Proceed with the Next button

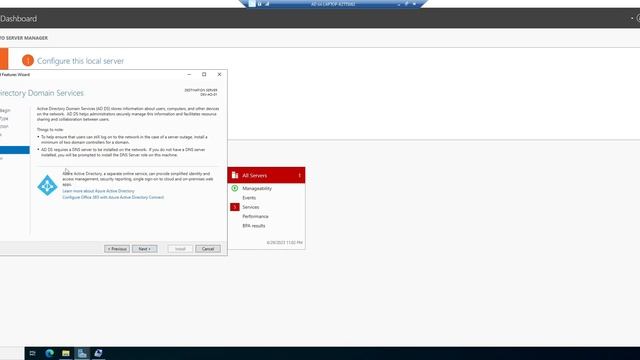(144, 249)
